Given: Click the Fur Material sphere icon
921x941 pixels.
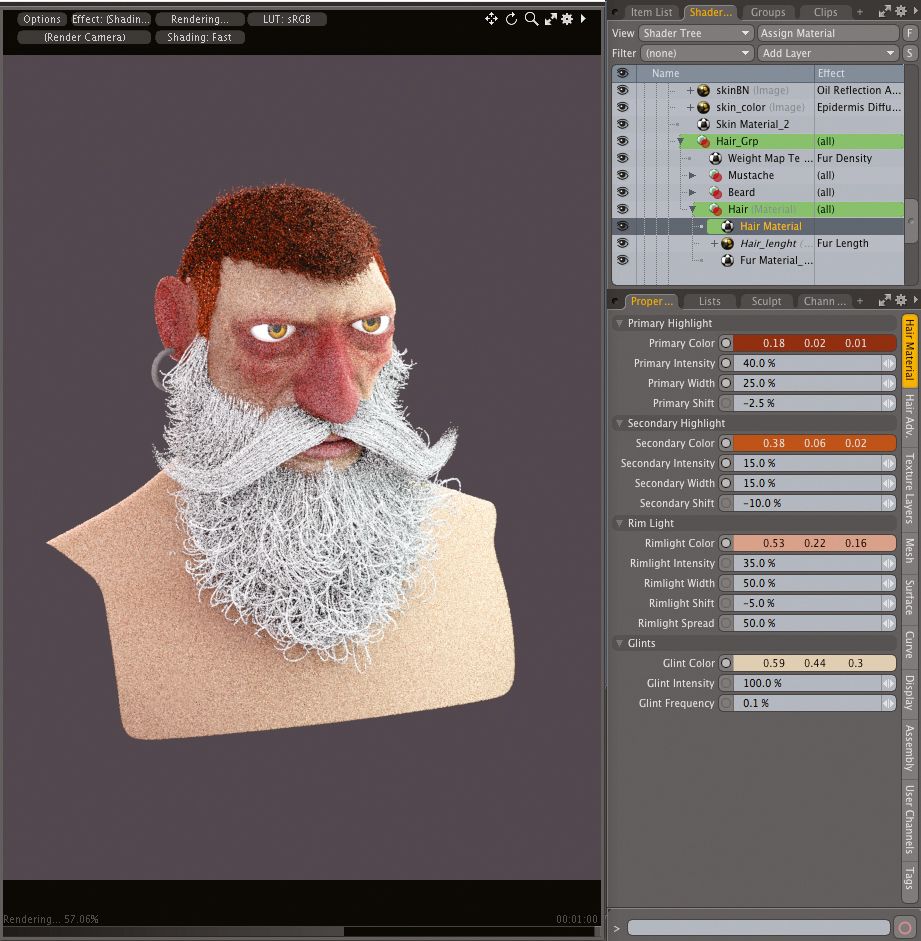Looking at the screenshot, I should 727,260.
